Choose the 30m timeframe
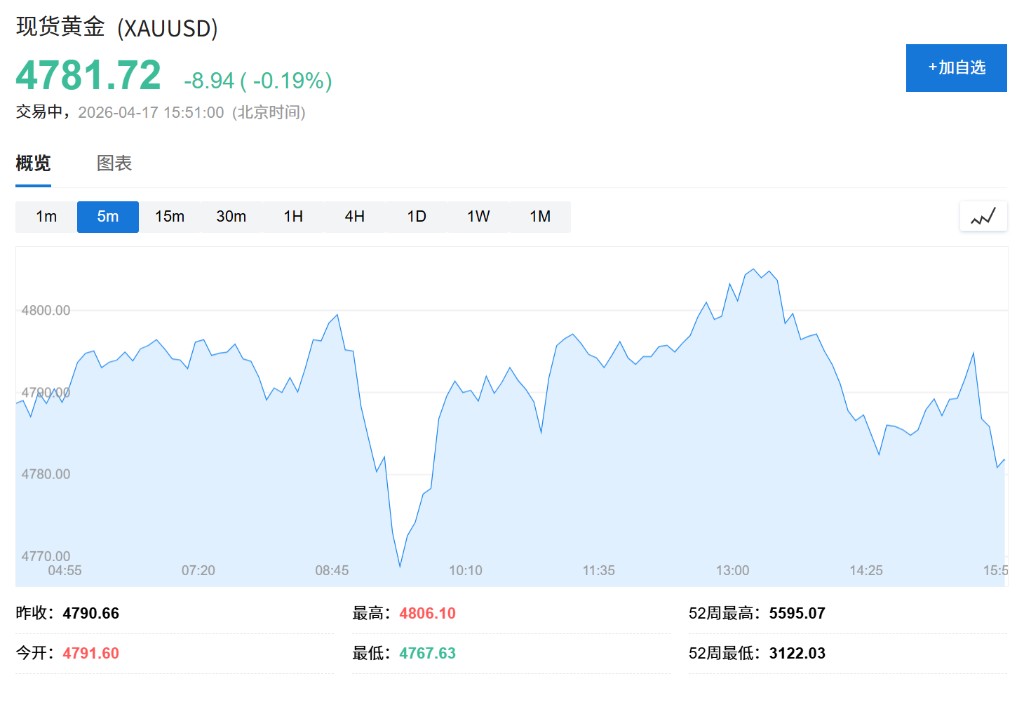The width and height of the screenshot is (1024, 702). click(x=231, y=217)
